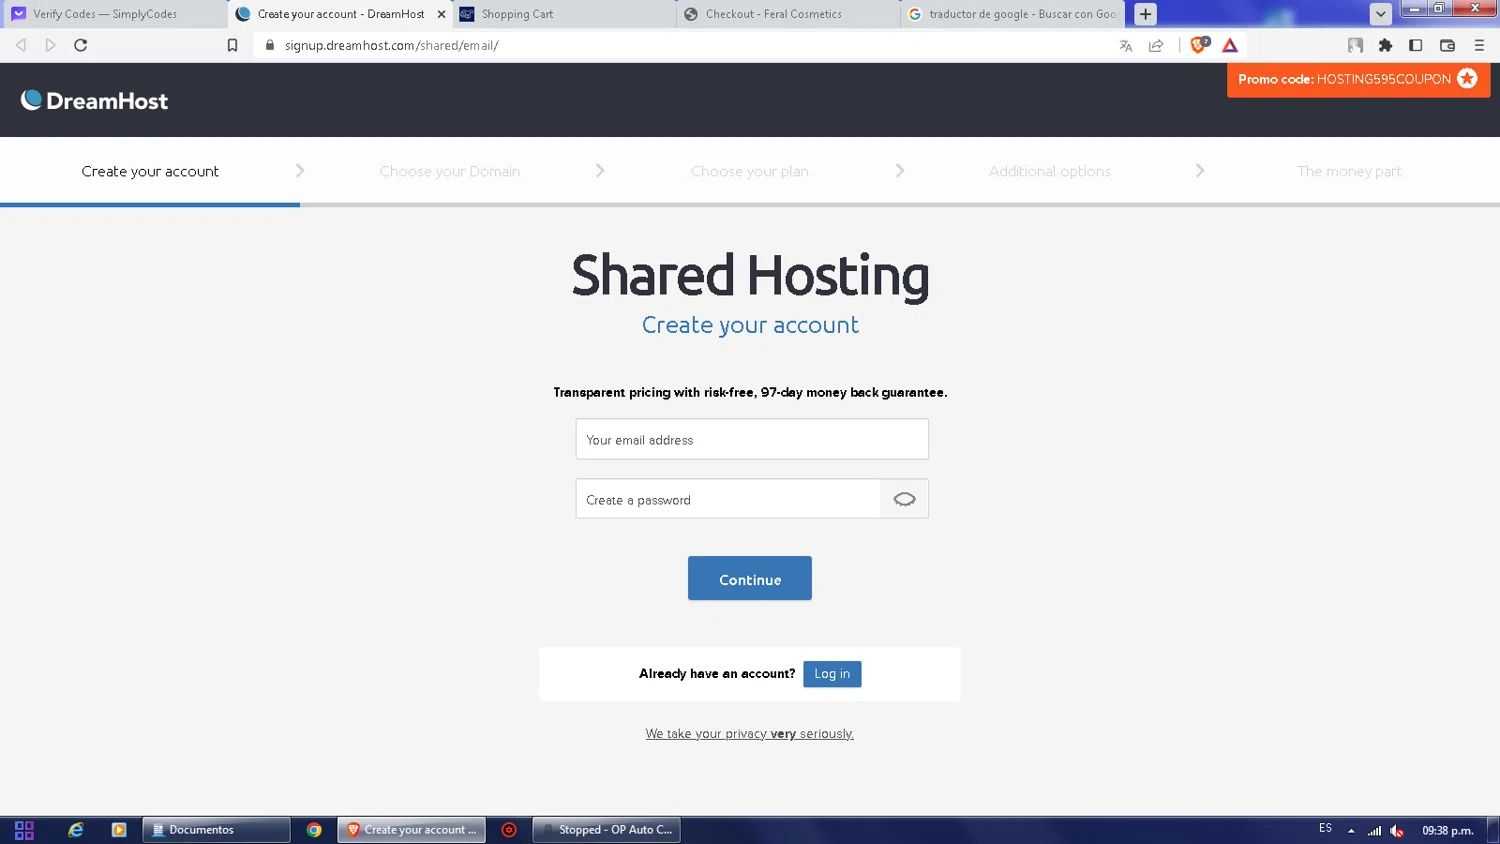Expand the tab search dropdown arrow
The image size is (1500, 844).
tap(1380, 14)
